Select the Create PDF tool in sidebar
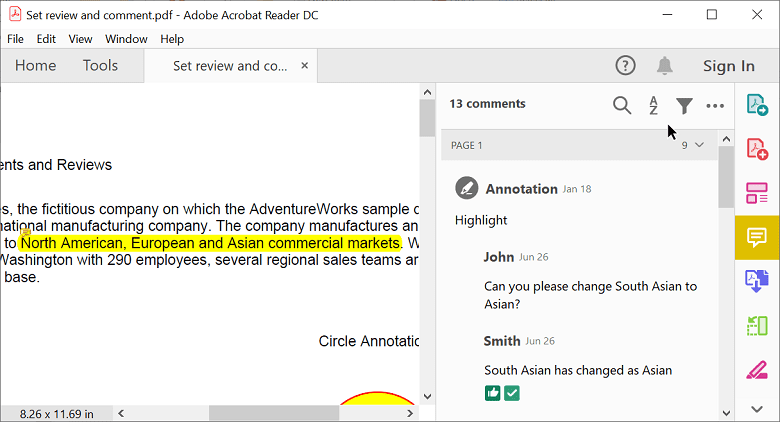The height and width of the screenshot is (422, 780). click(757, 149)
